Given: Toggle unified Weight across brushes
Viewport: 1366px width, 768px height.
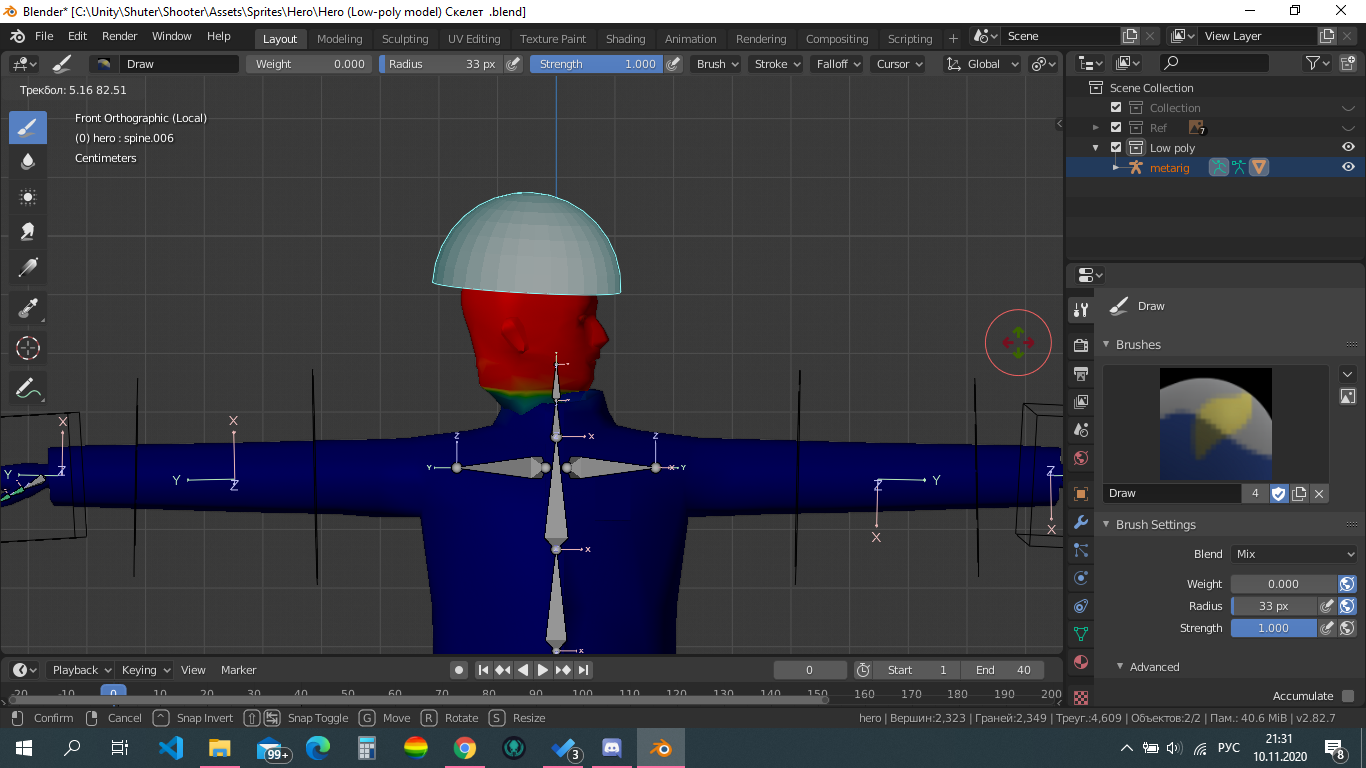Looking at the screenshot, I should click(x=1347, y=584).
